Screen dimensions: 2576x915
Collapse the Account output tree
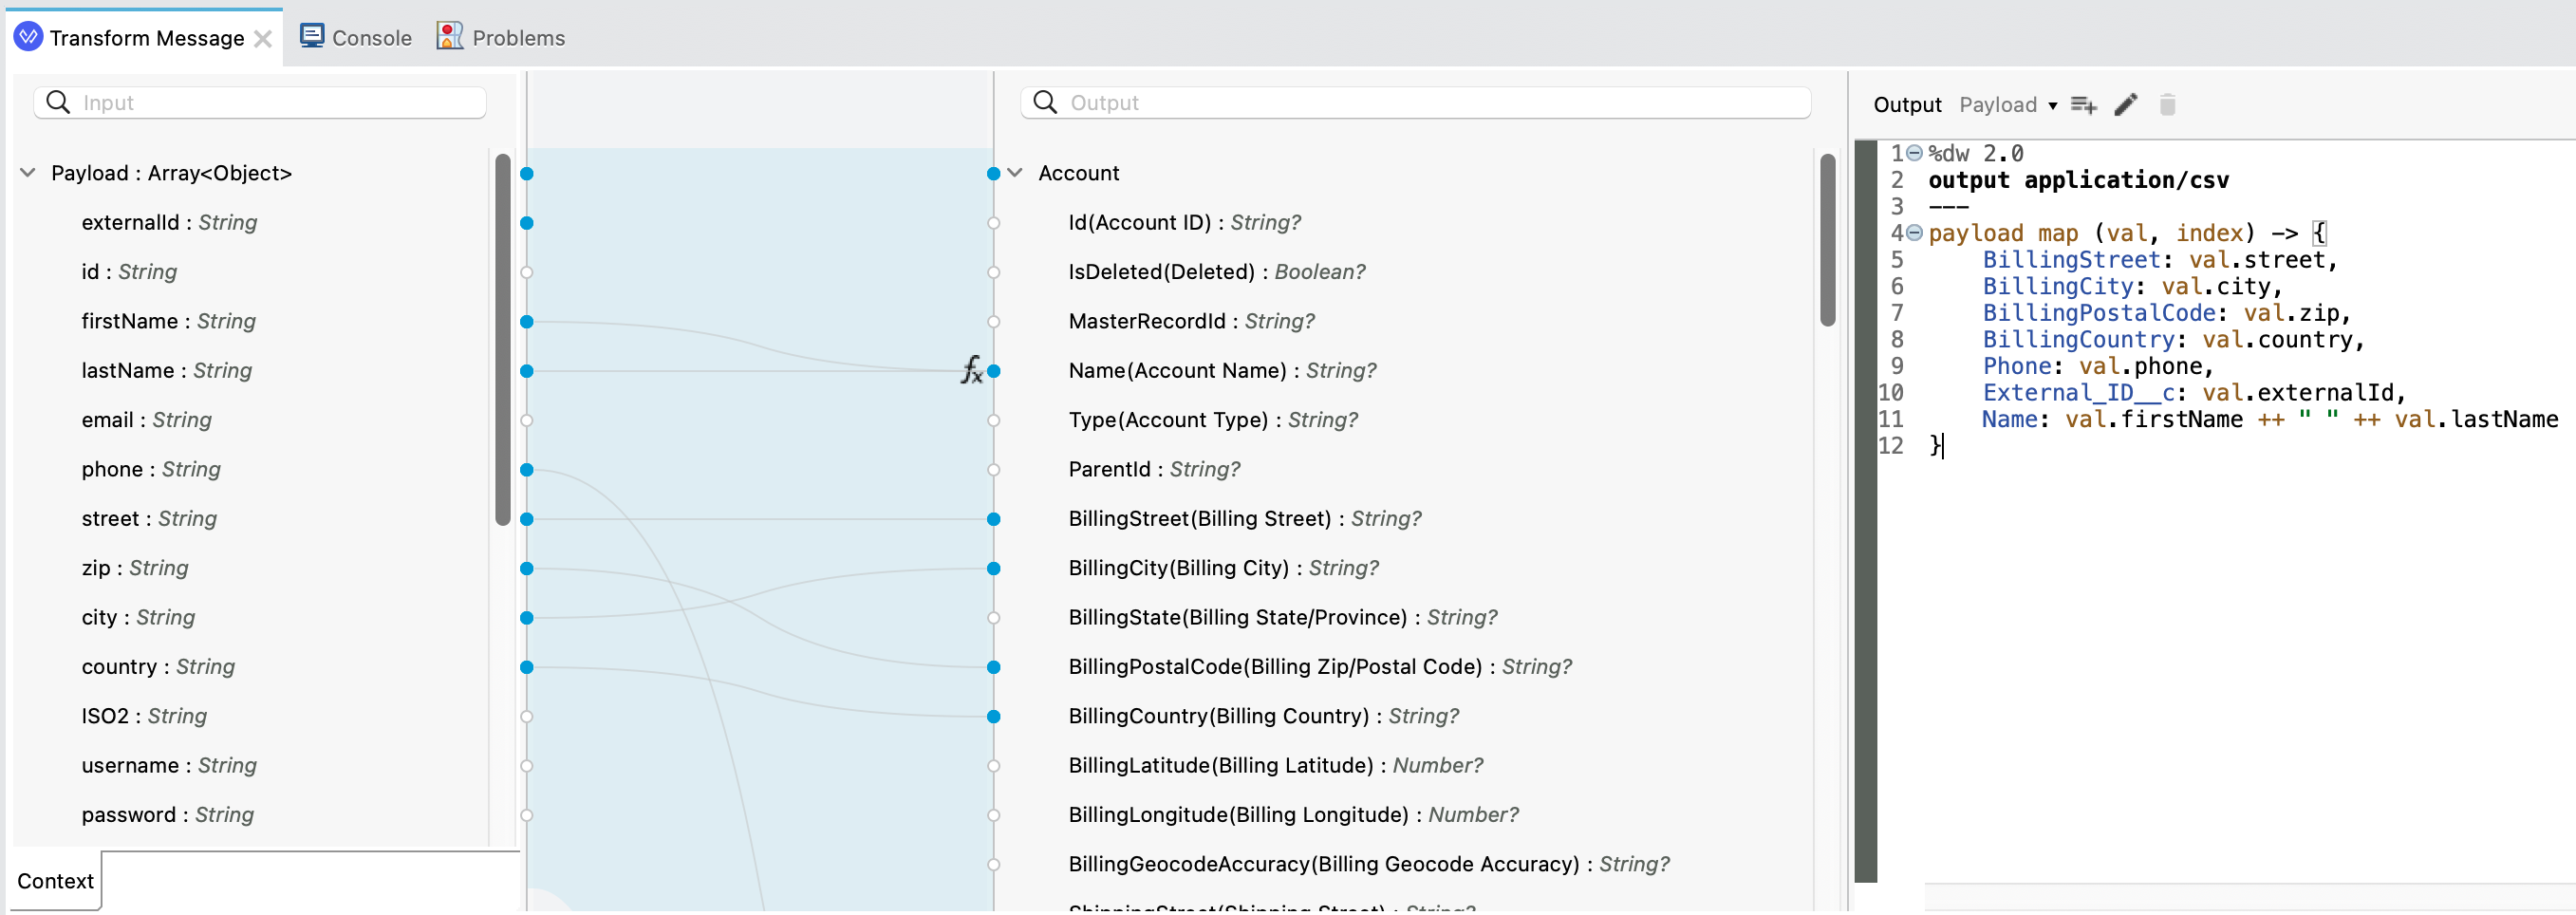coord(1015,171)
